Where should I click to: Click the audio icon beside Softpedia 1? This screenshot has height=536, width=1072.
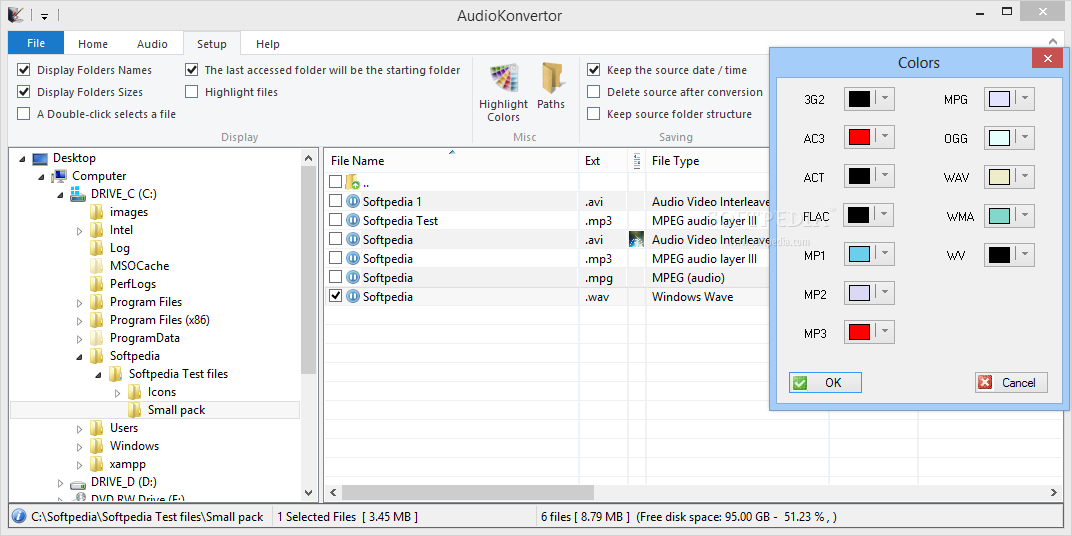click(x=353, y=201)
